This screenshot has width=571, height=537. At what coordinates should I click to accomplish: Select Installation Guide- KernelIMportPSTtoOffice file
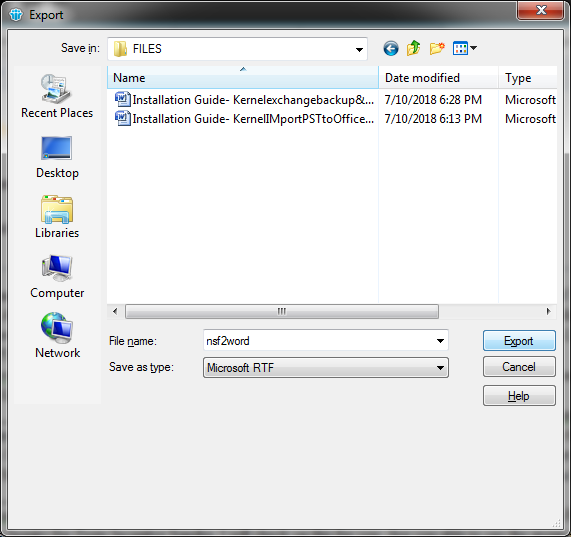coord(244,119)
